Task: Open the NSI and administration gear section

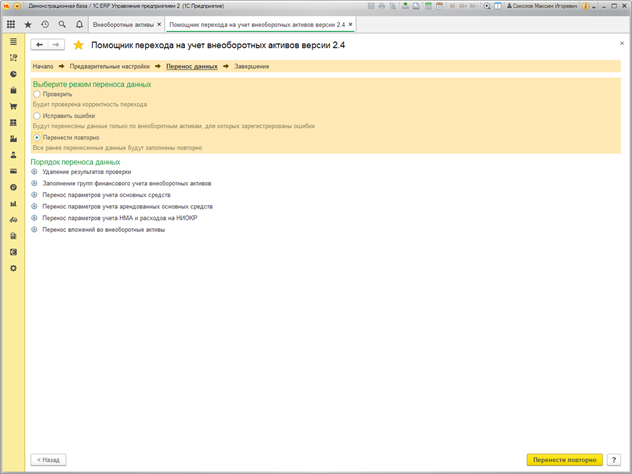Action: point(13,268)
